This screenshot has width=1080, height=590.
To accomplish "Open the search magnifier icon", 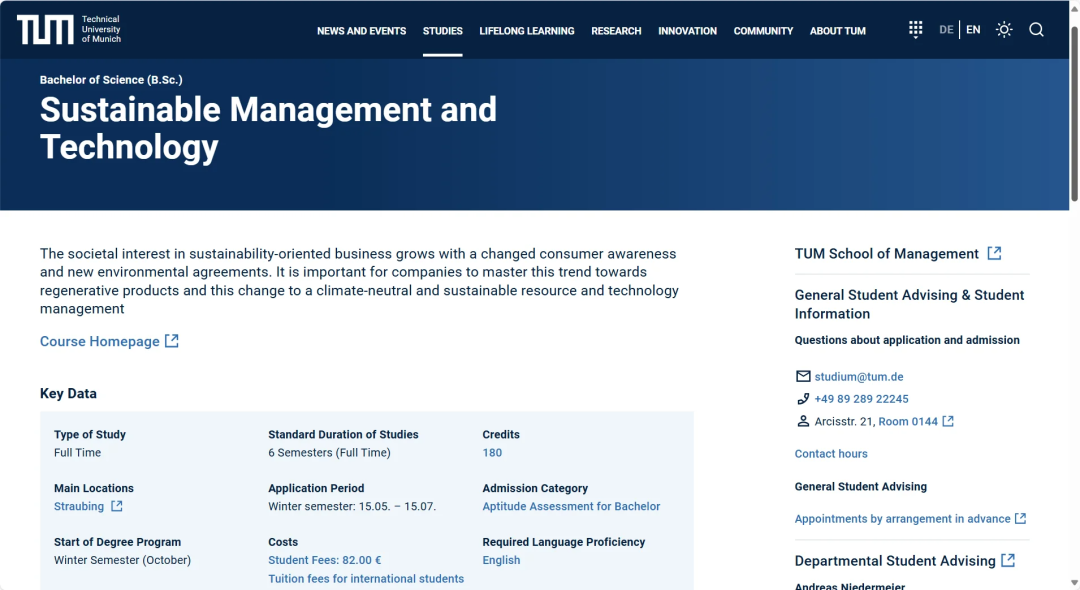I will [1037, 30].
